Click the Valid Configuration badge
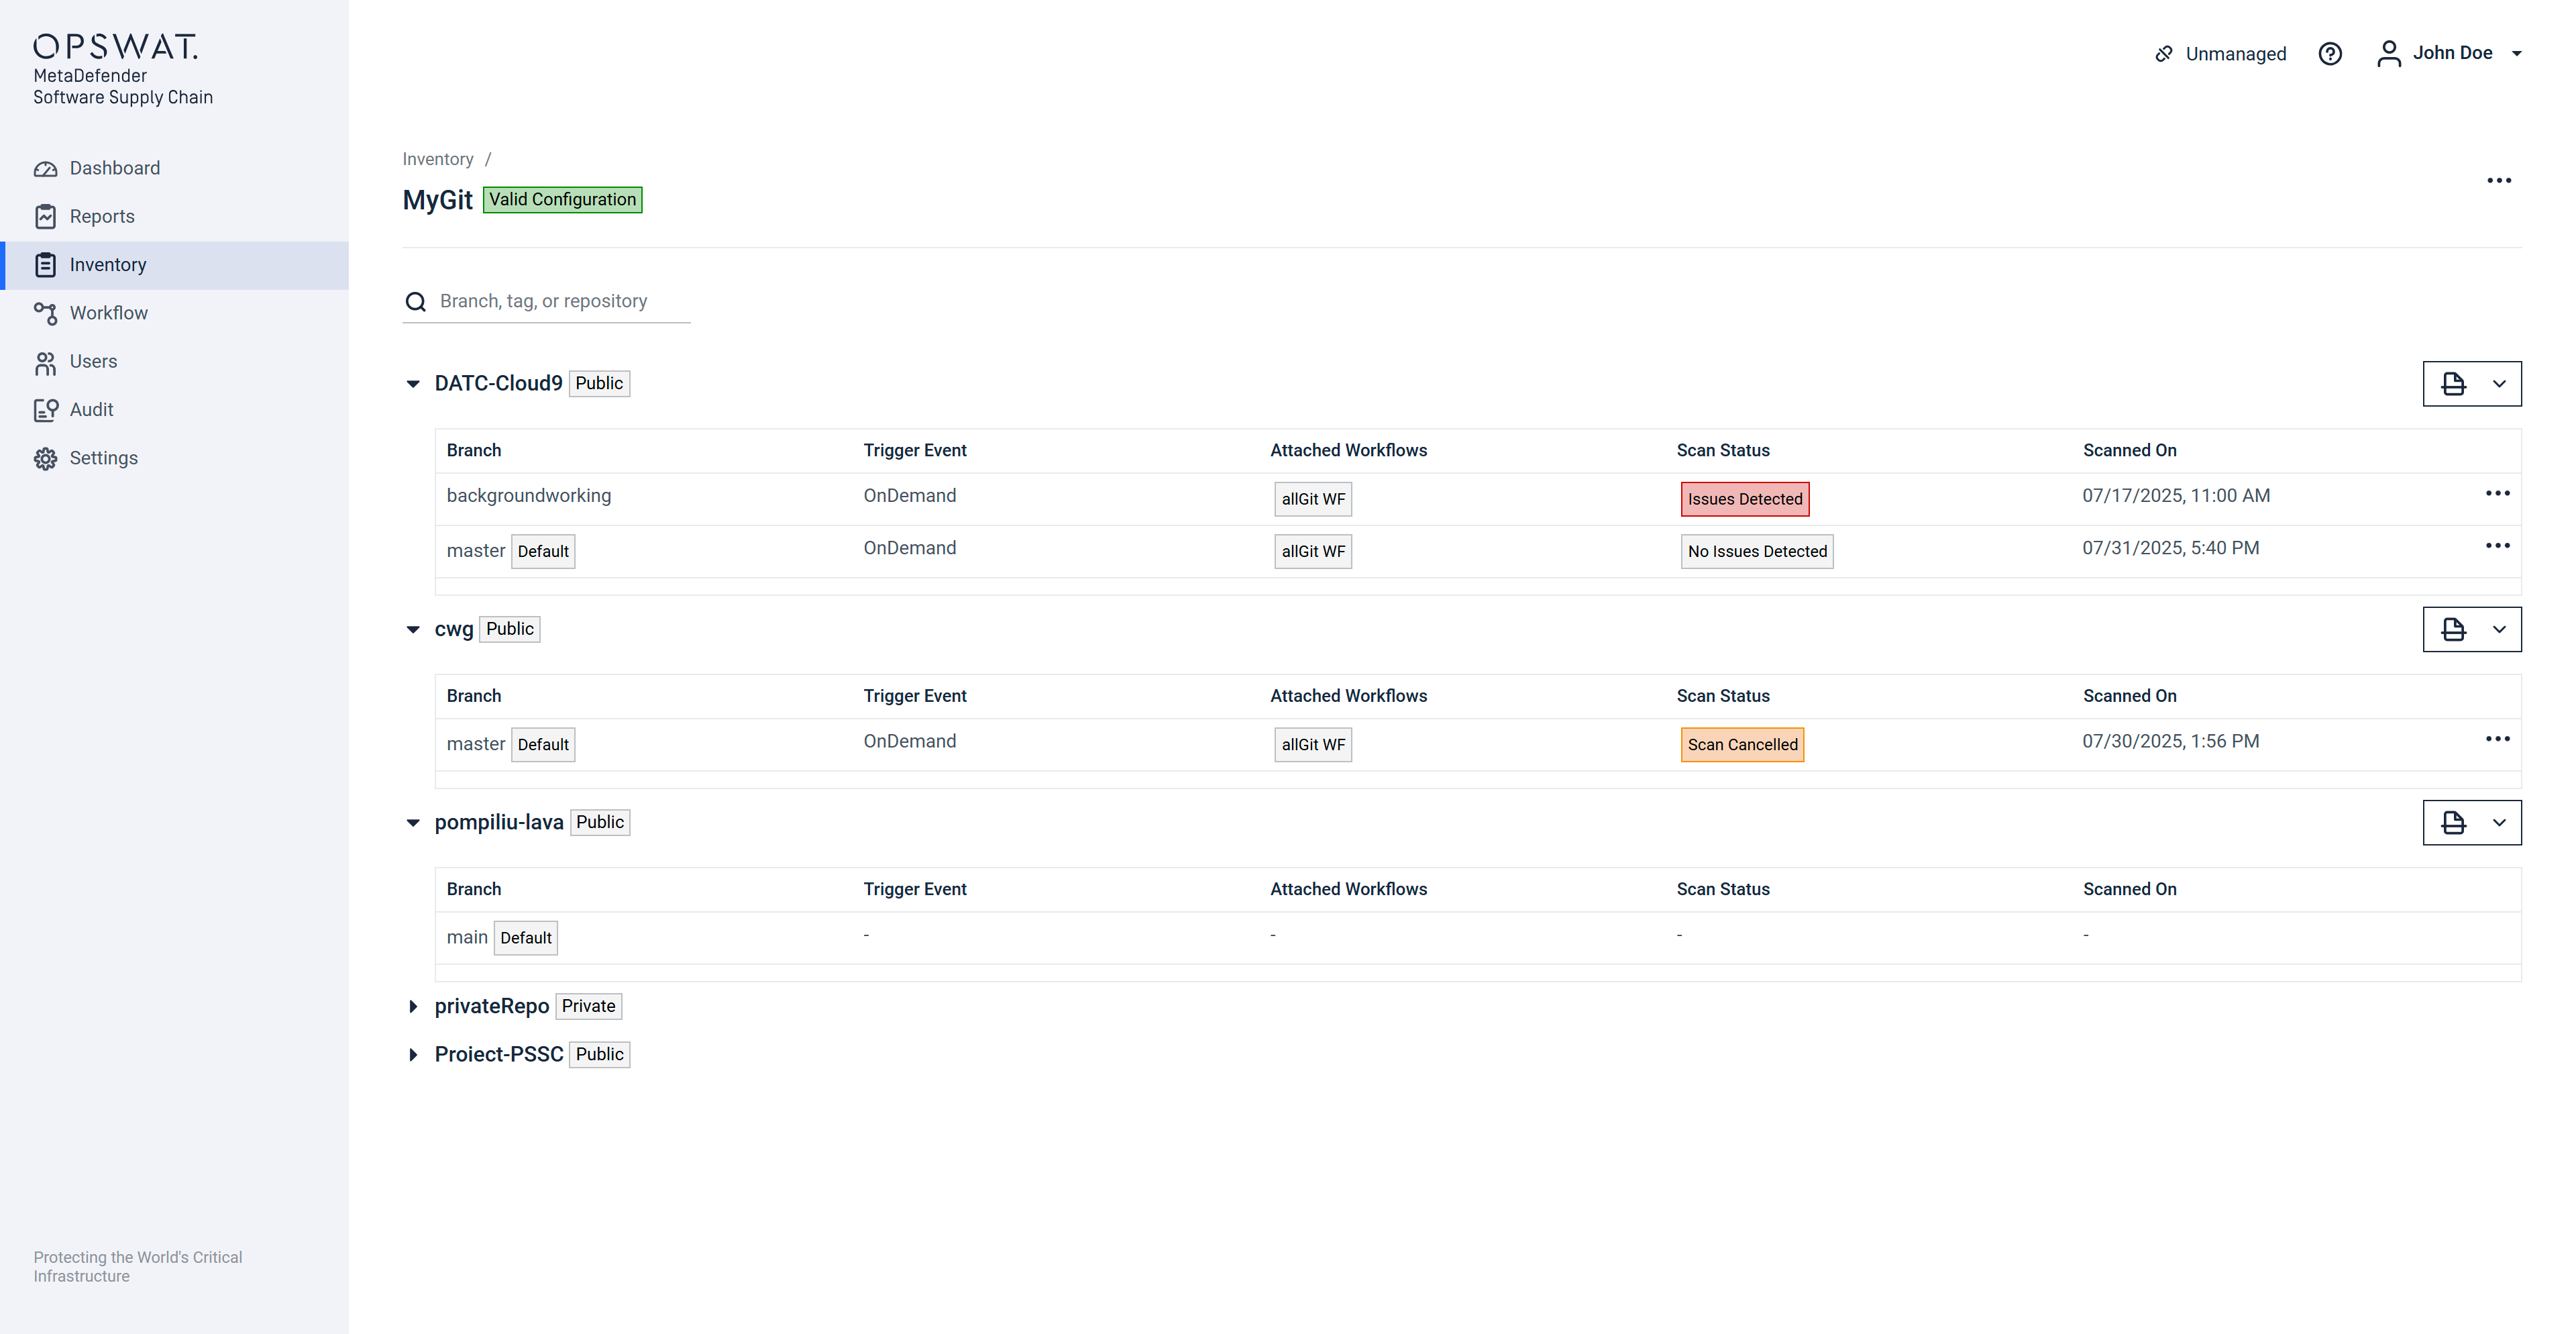This screenshot has height=1334, width=2576. 562,200
